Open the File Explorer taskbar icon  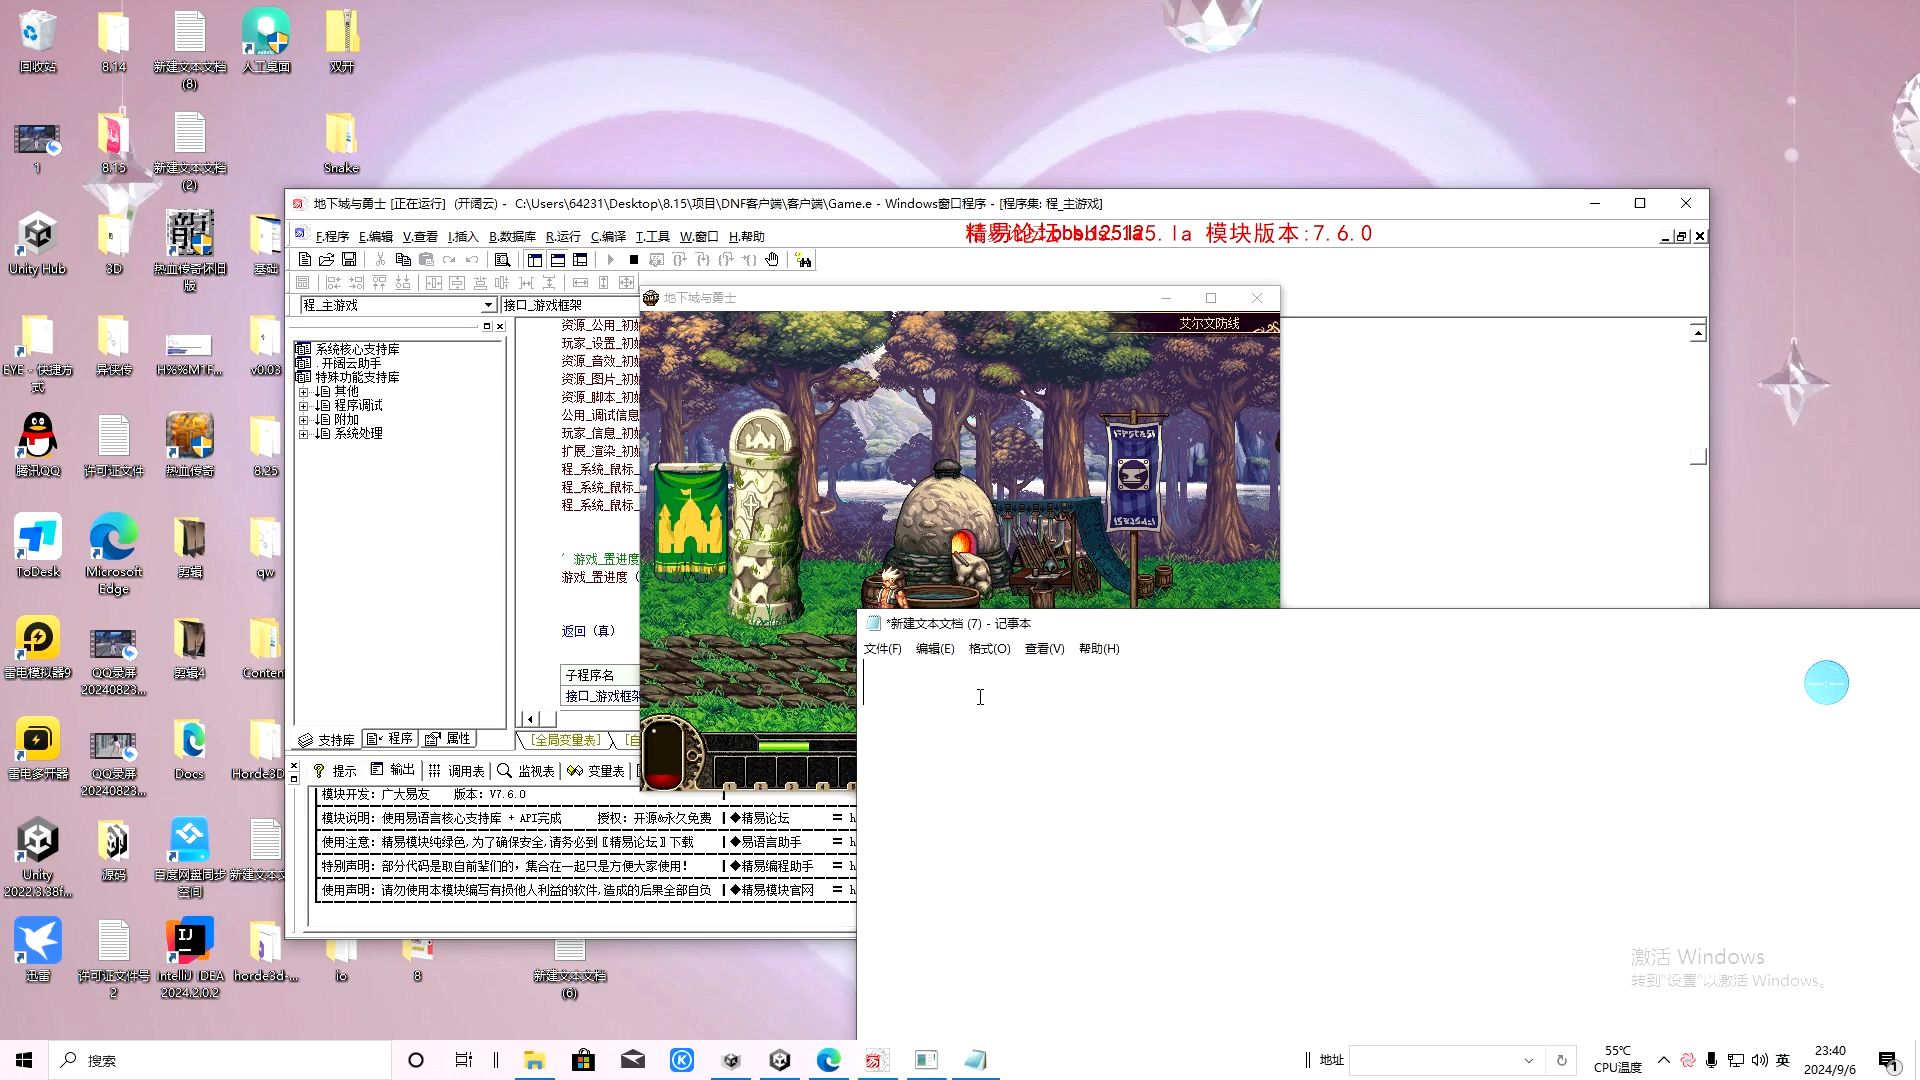coord(534,1060)
